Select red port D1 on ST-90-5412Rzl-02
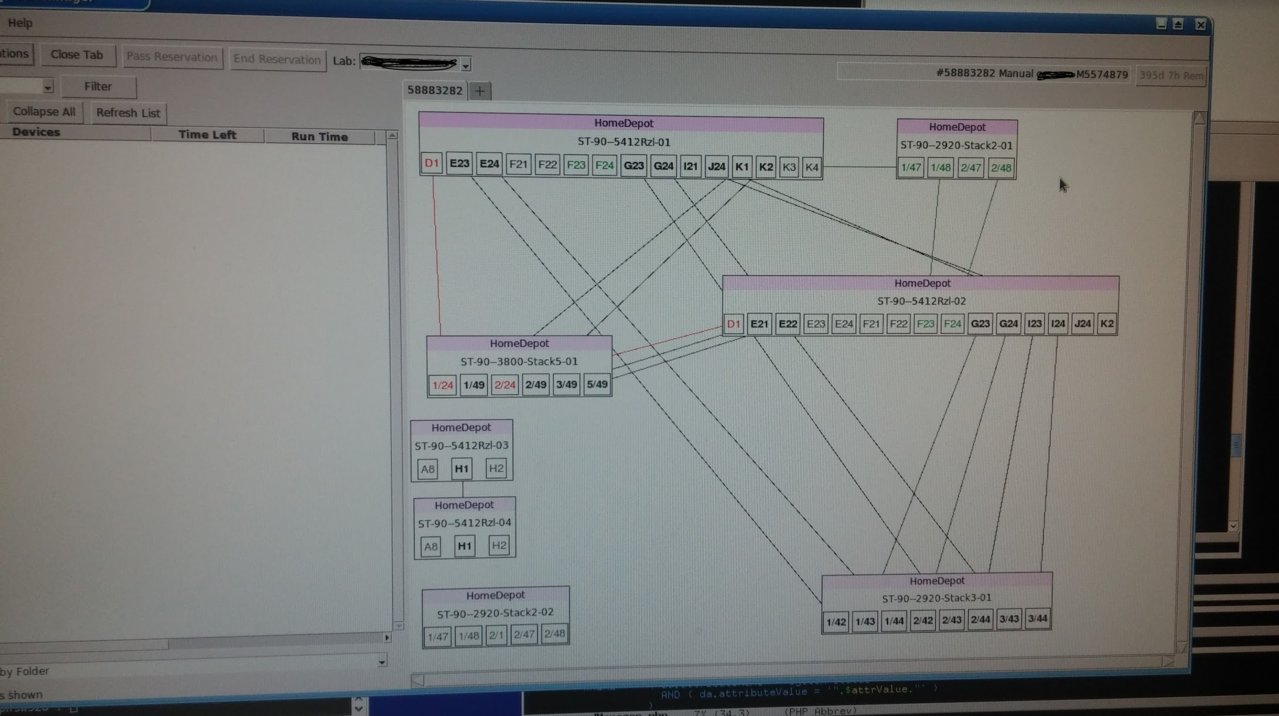 coord(734,324)
